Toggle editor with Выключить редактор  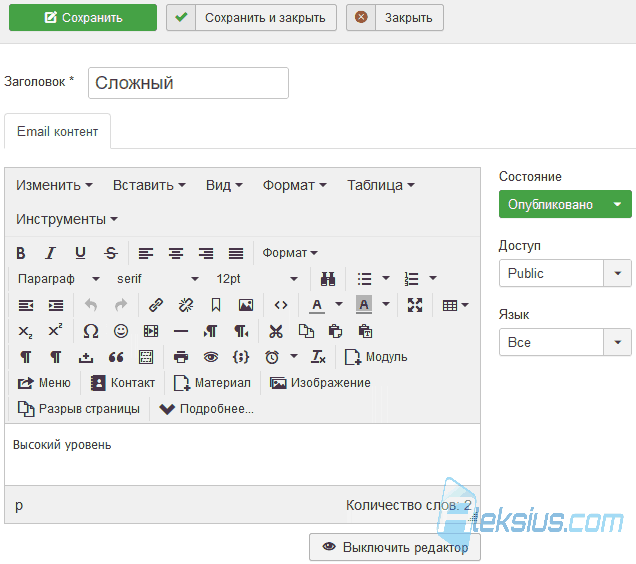[x=395, y=547]
